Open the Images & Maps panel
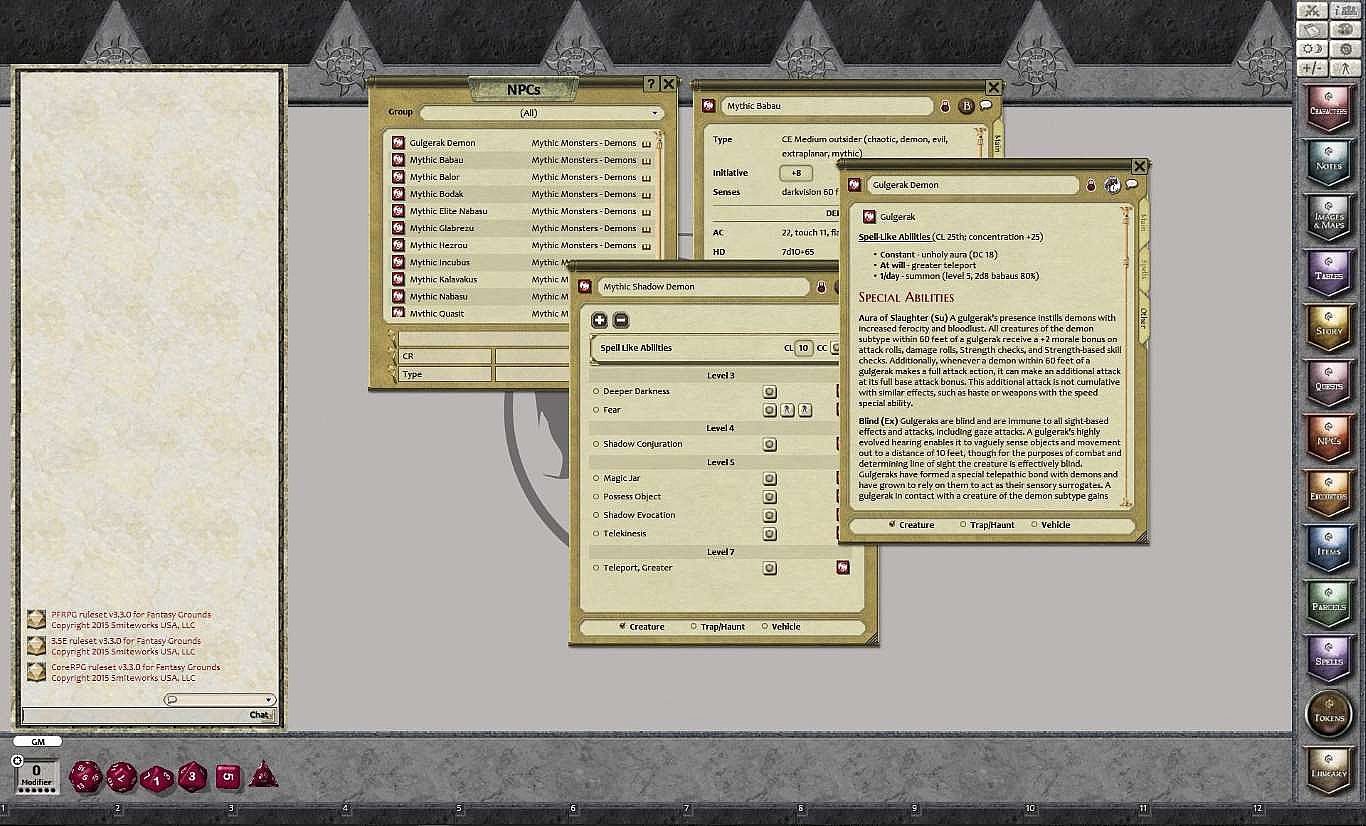Image resolution: width=1366 pixels, height=826 pixels. (1329, 216)
